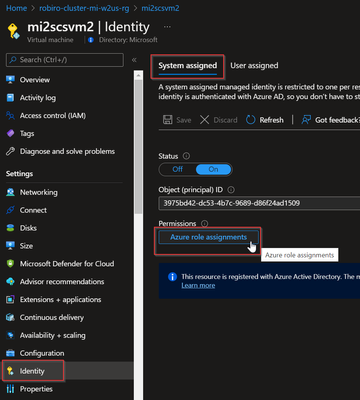This screenshot has height=400, width=360.
Task: Click the Connect icon
Action: click(10, 210)
